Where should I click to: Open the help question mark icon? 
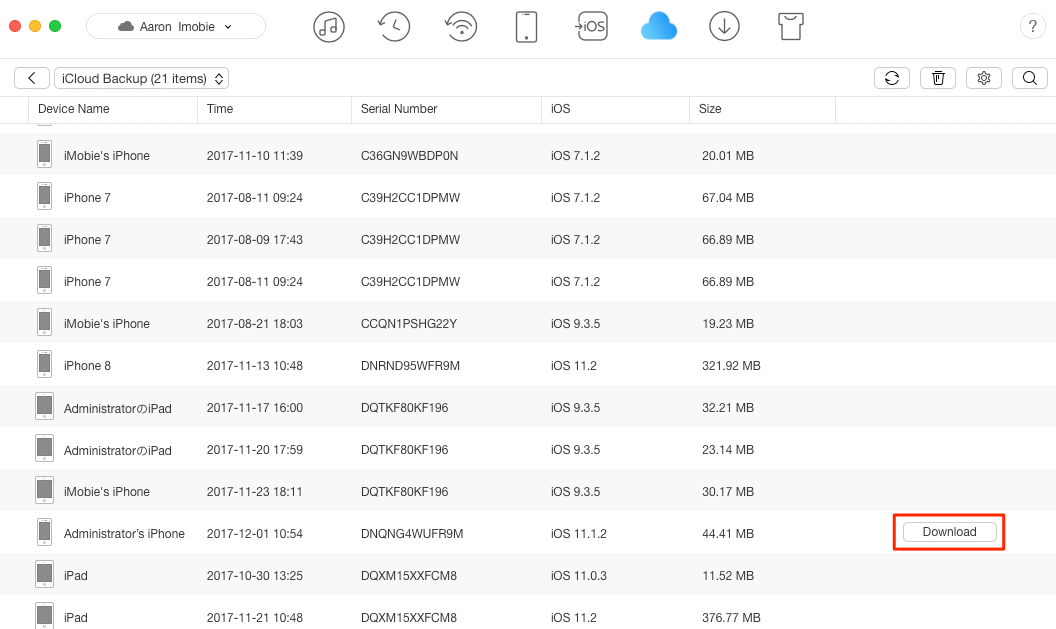tap(1032, 27)
